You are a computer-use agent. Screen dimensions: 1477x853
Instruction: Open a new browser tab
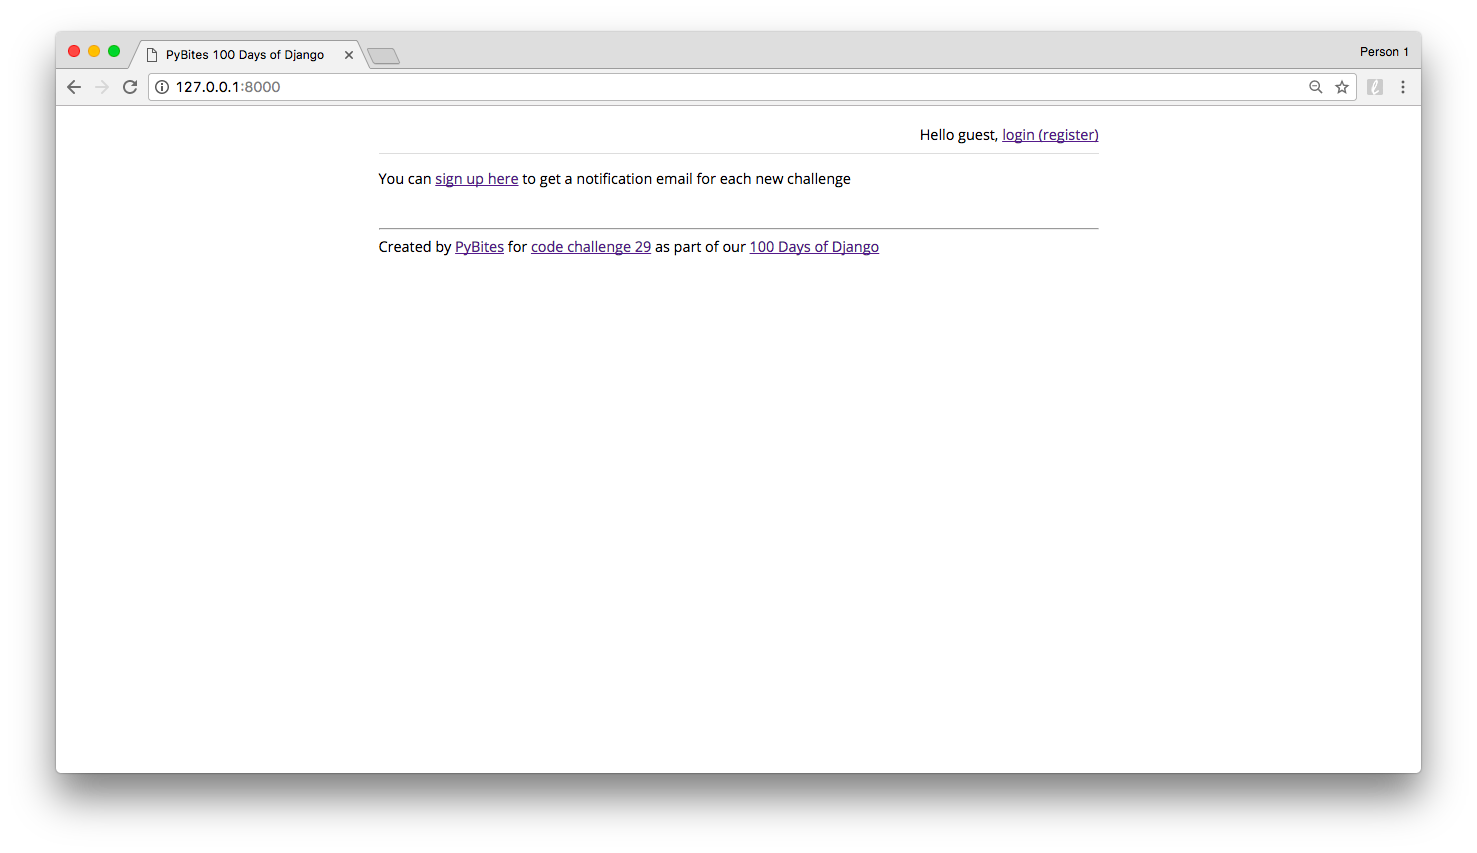(x=384, y=56)
